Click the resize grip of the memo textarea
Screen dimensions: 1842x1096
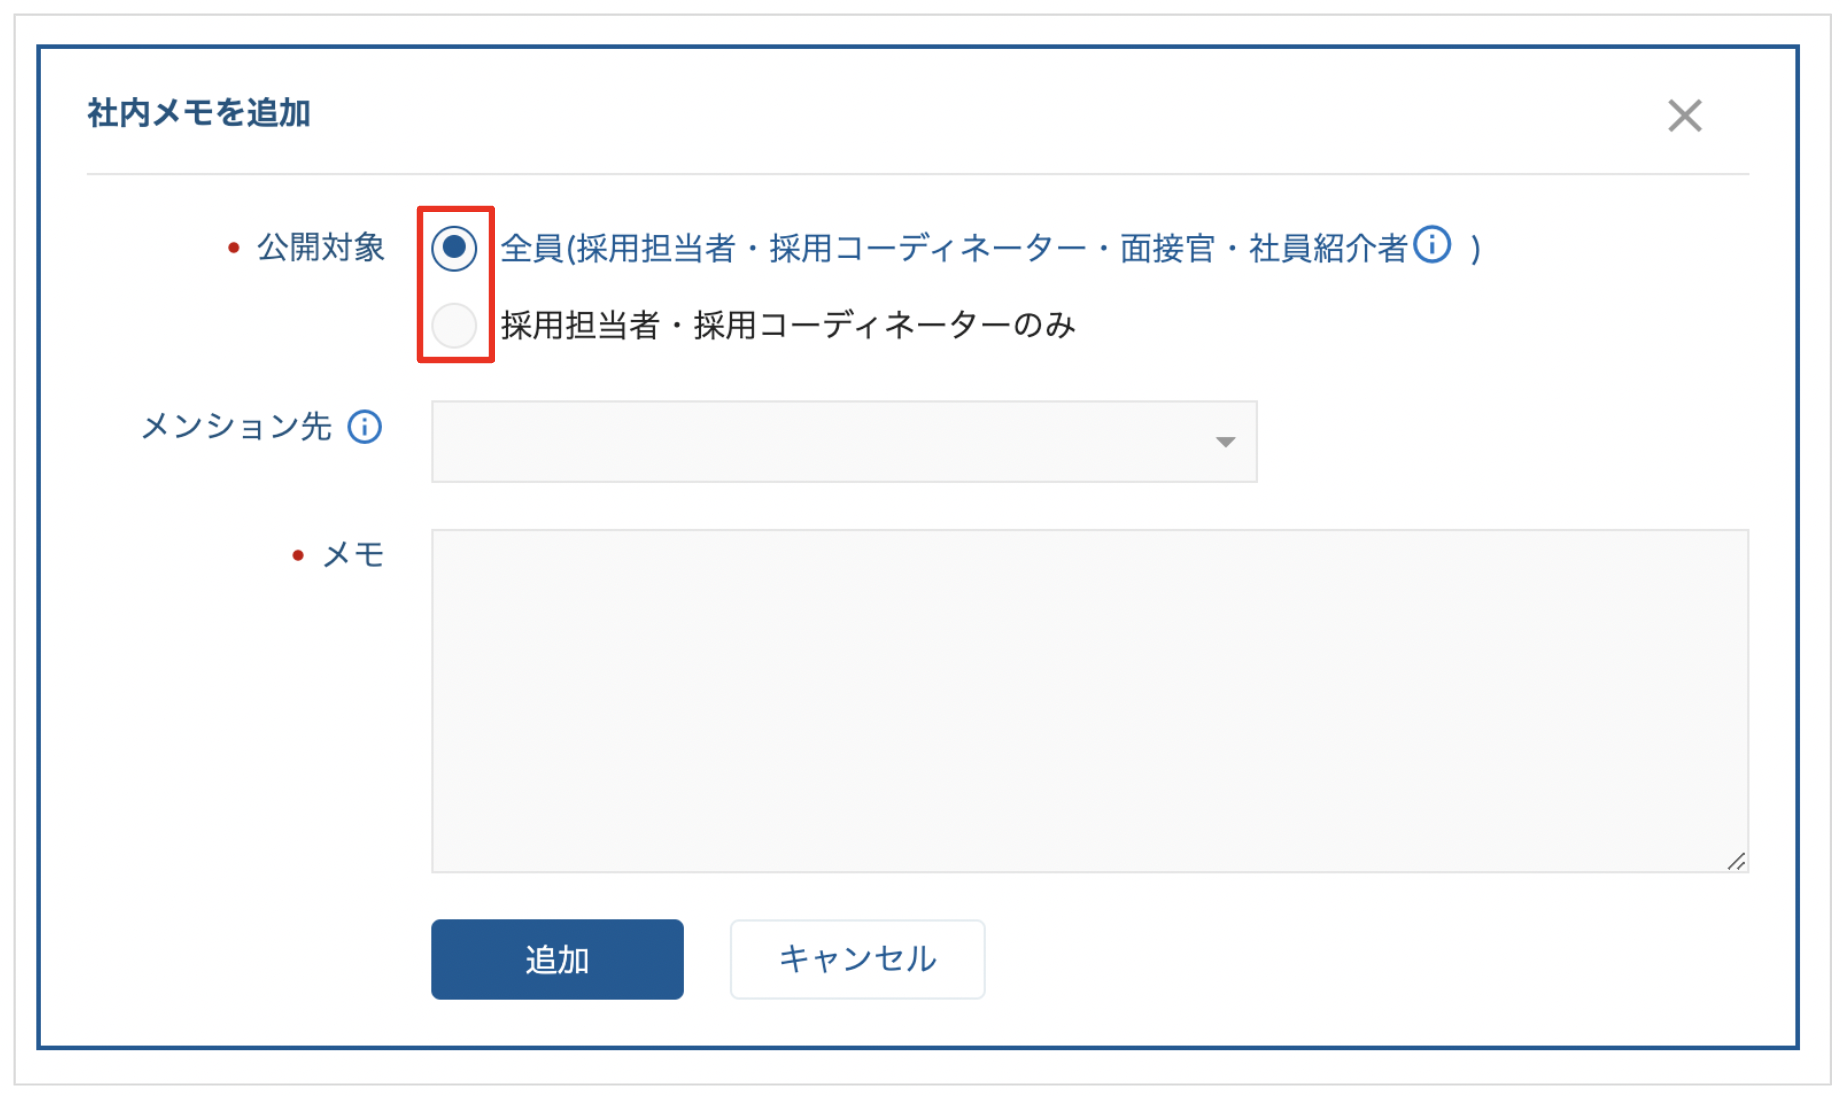(1736, 861)
